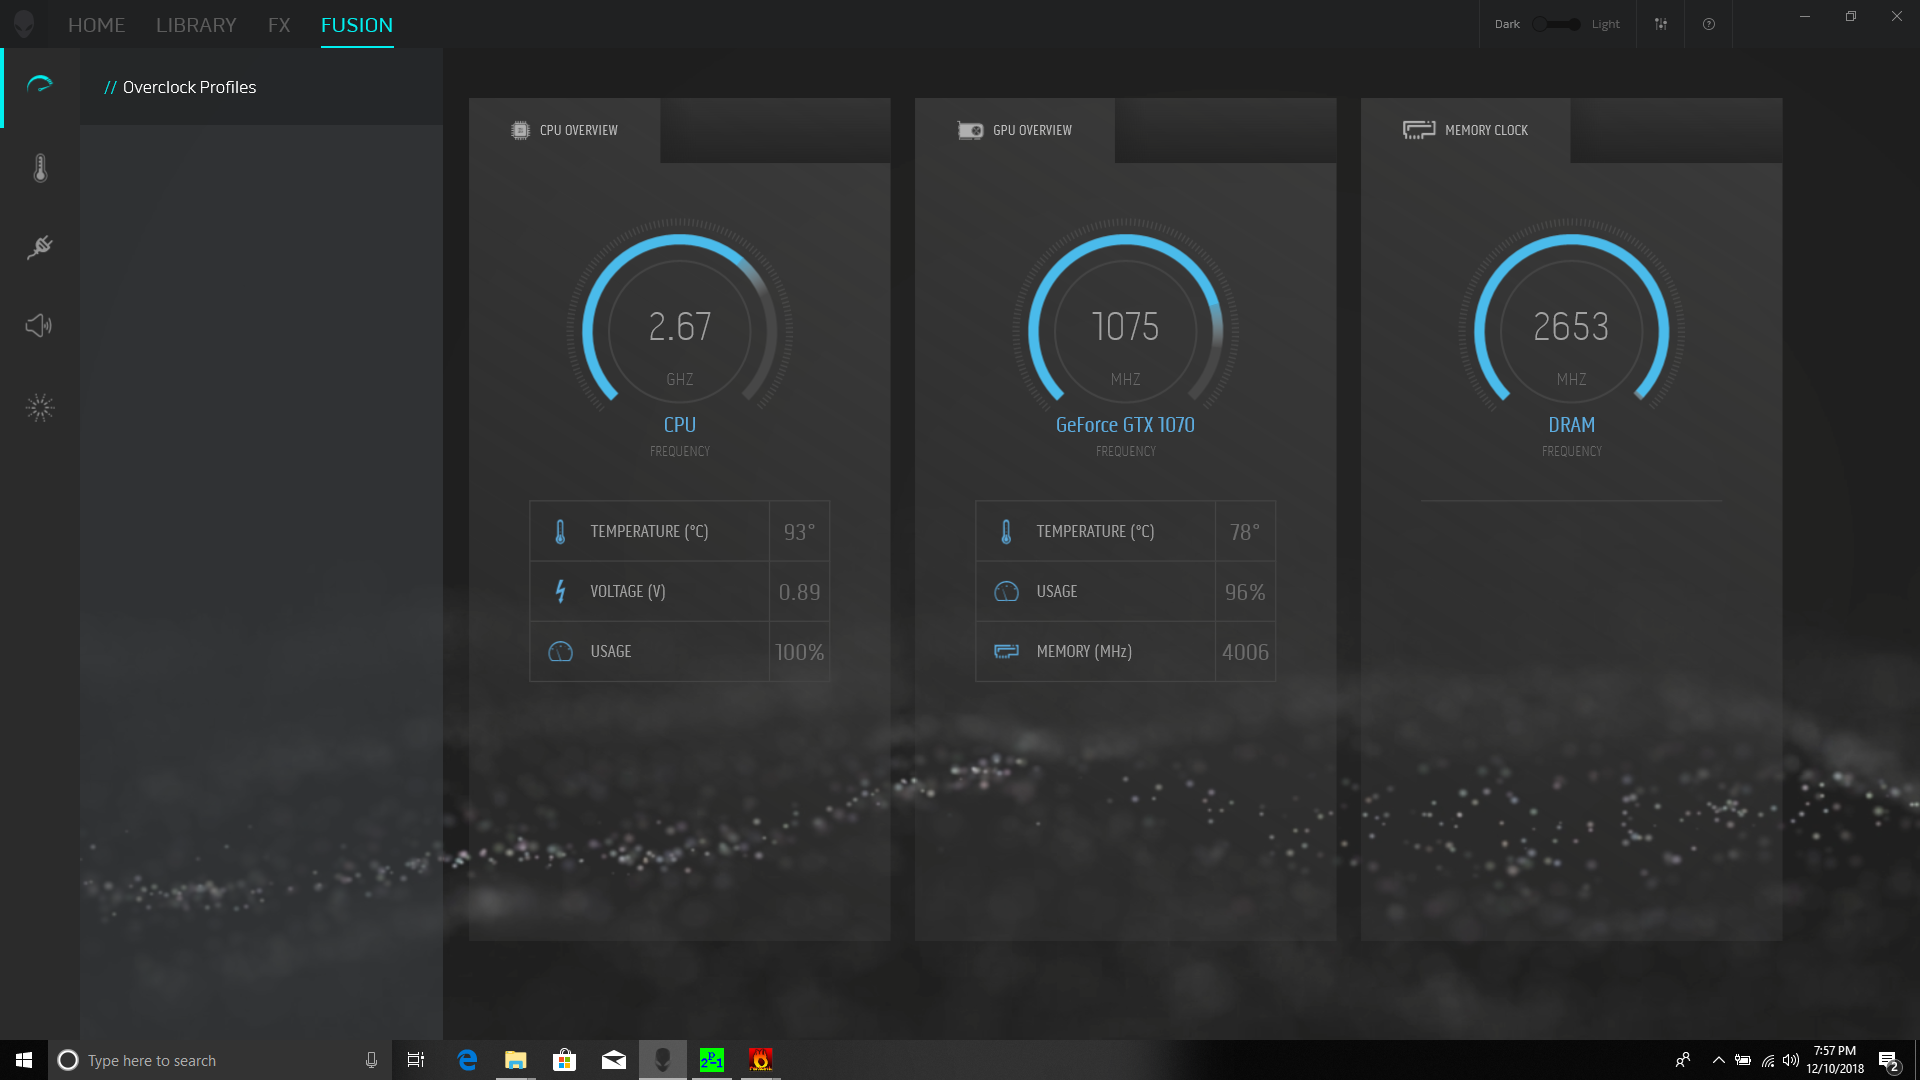
Task: Open the Audio speaker sidebar icon
Action: click(x=39, y=326)
